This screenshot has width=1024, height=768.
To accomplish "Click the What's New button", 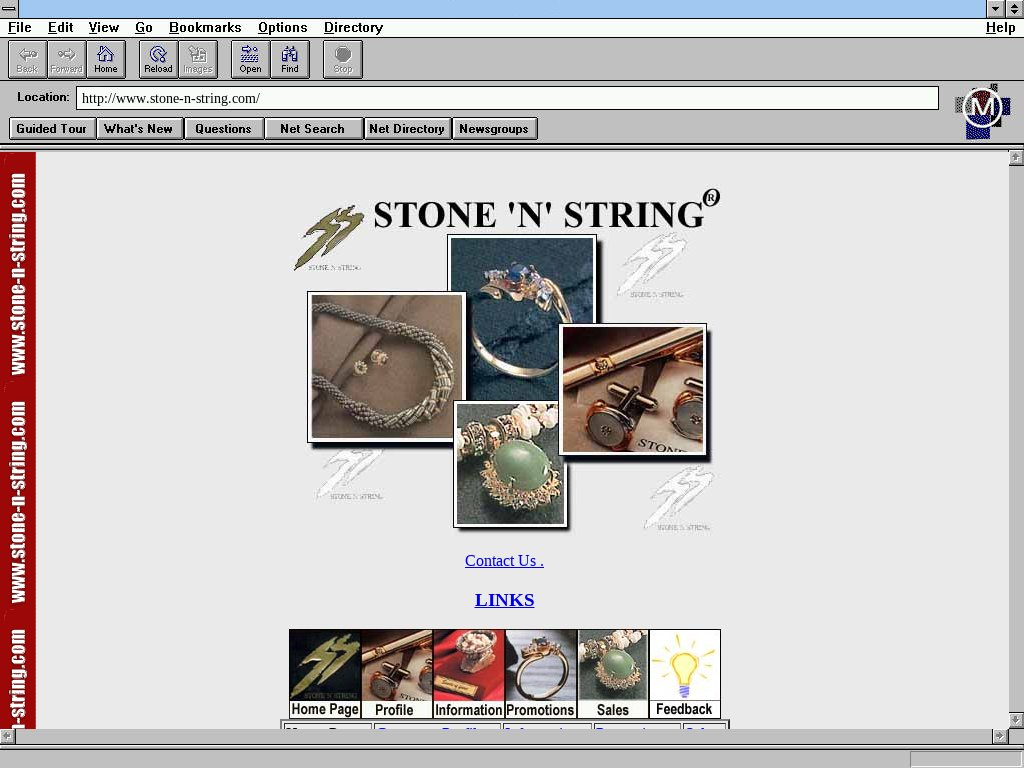I will tap(139, 129).
